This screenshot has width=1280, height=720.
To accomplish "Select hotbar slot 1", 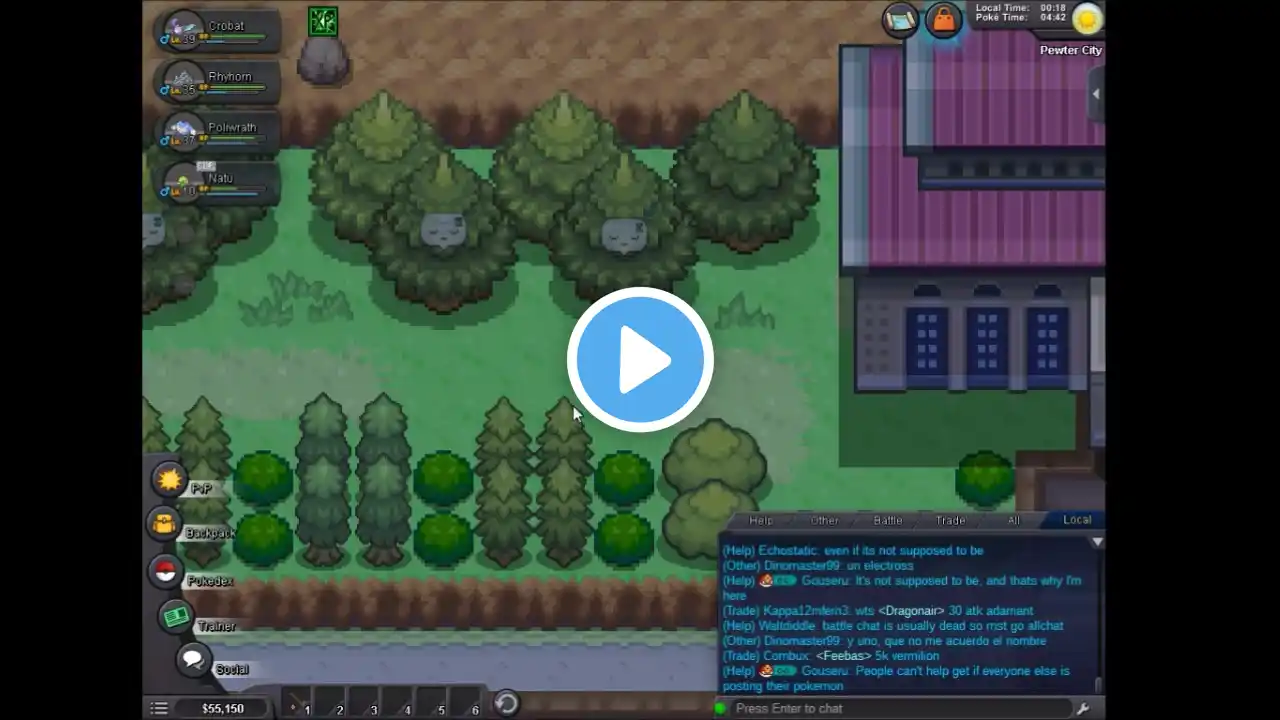I will point(297,703).
